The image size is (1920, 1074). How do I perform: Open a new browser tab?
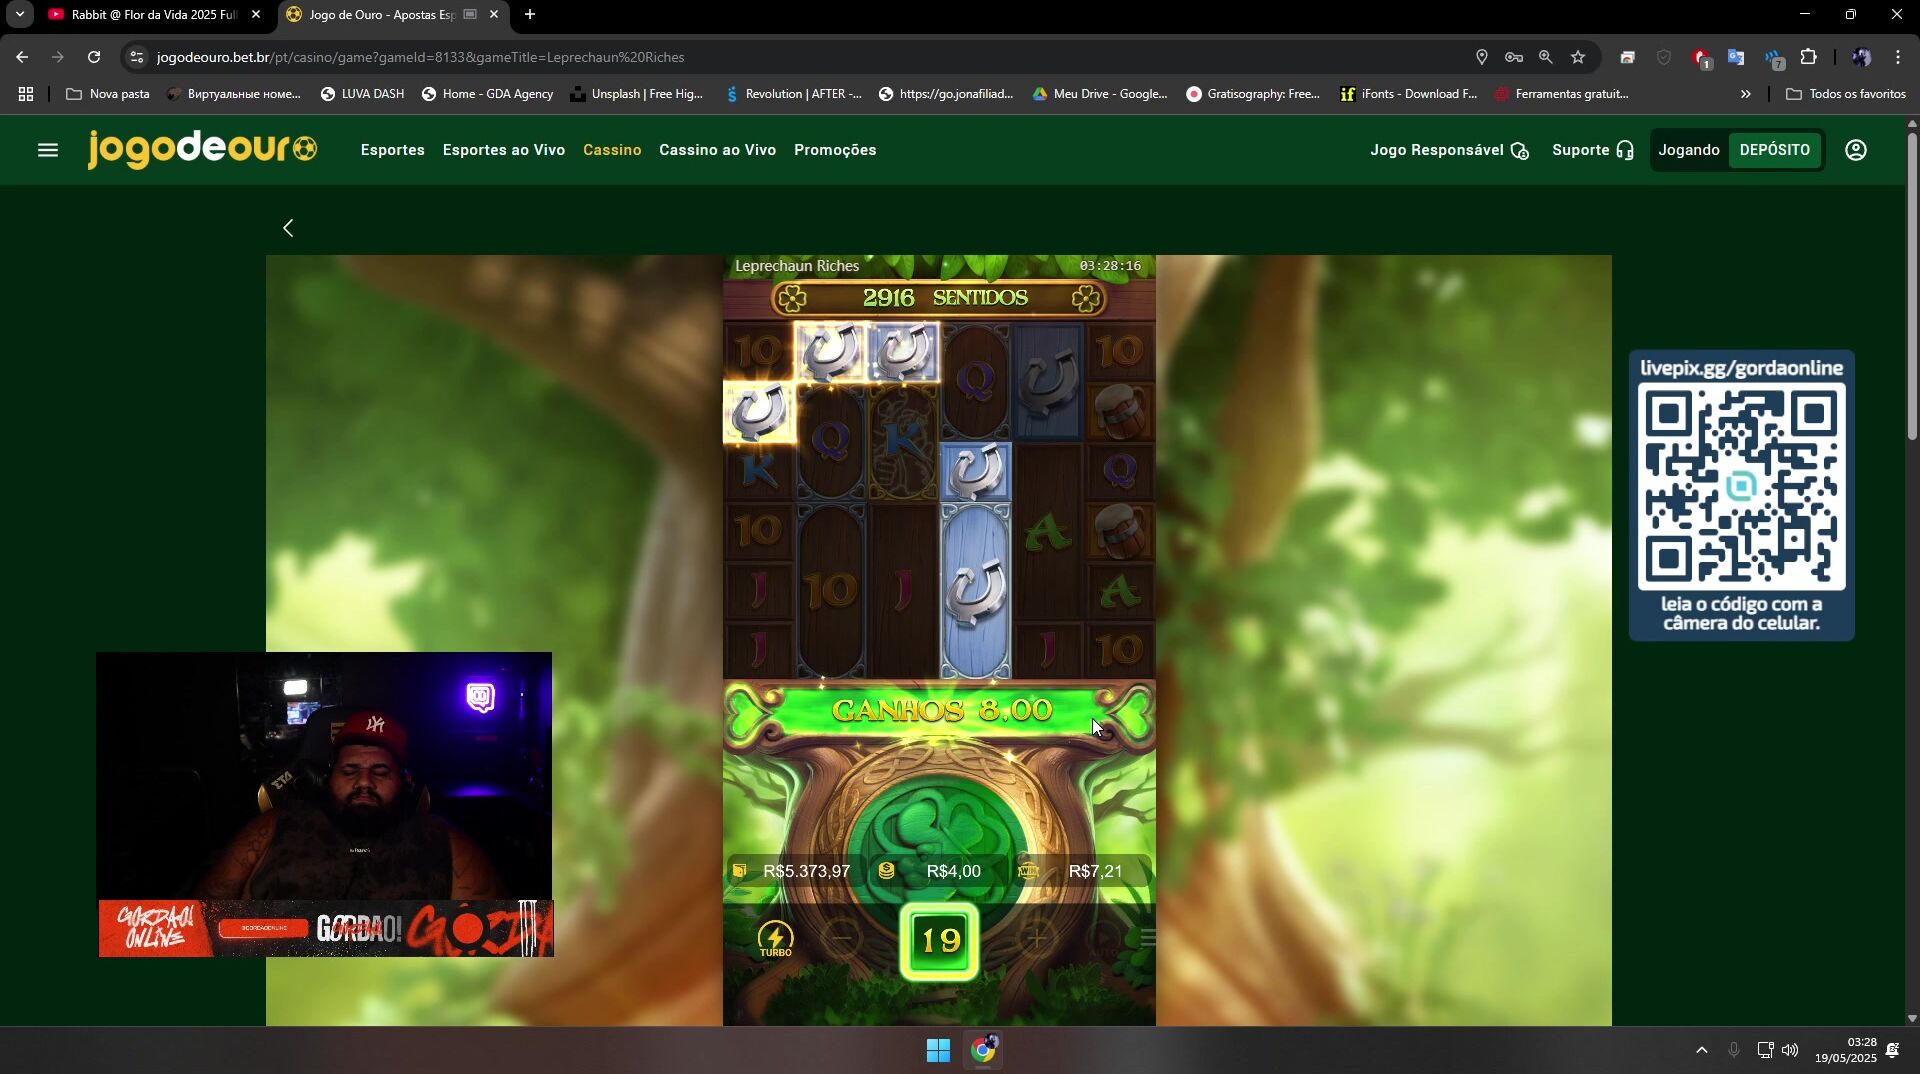coord(530,15)
